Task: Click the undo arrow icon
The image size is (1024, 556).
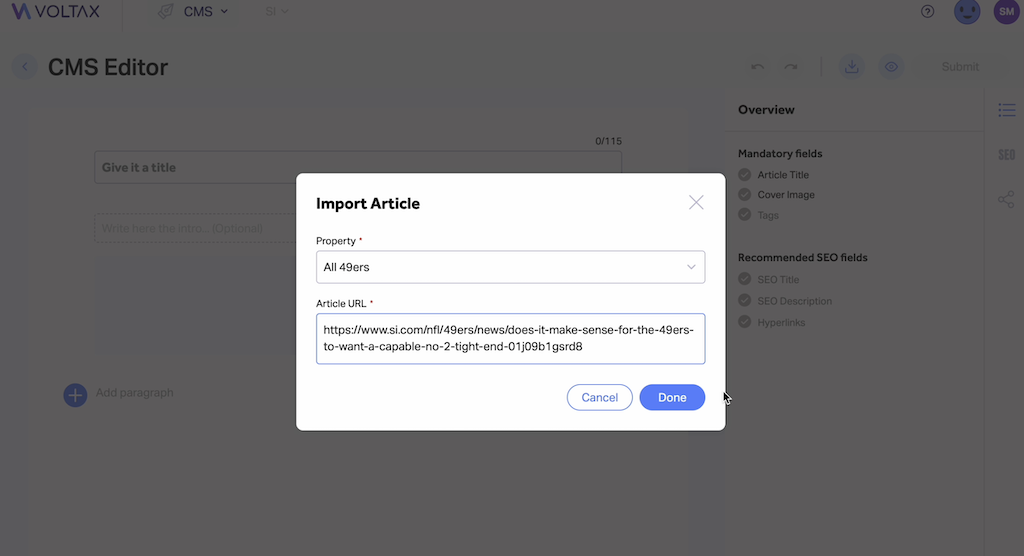Action: click(x=758, y=67)
